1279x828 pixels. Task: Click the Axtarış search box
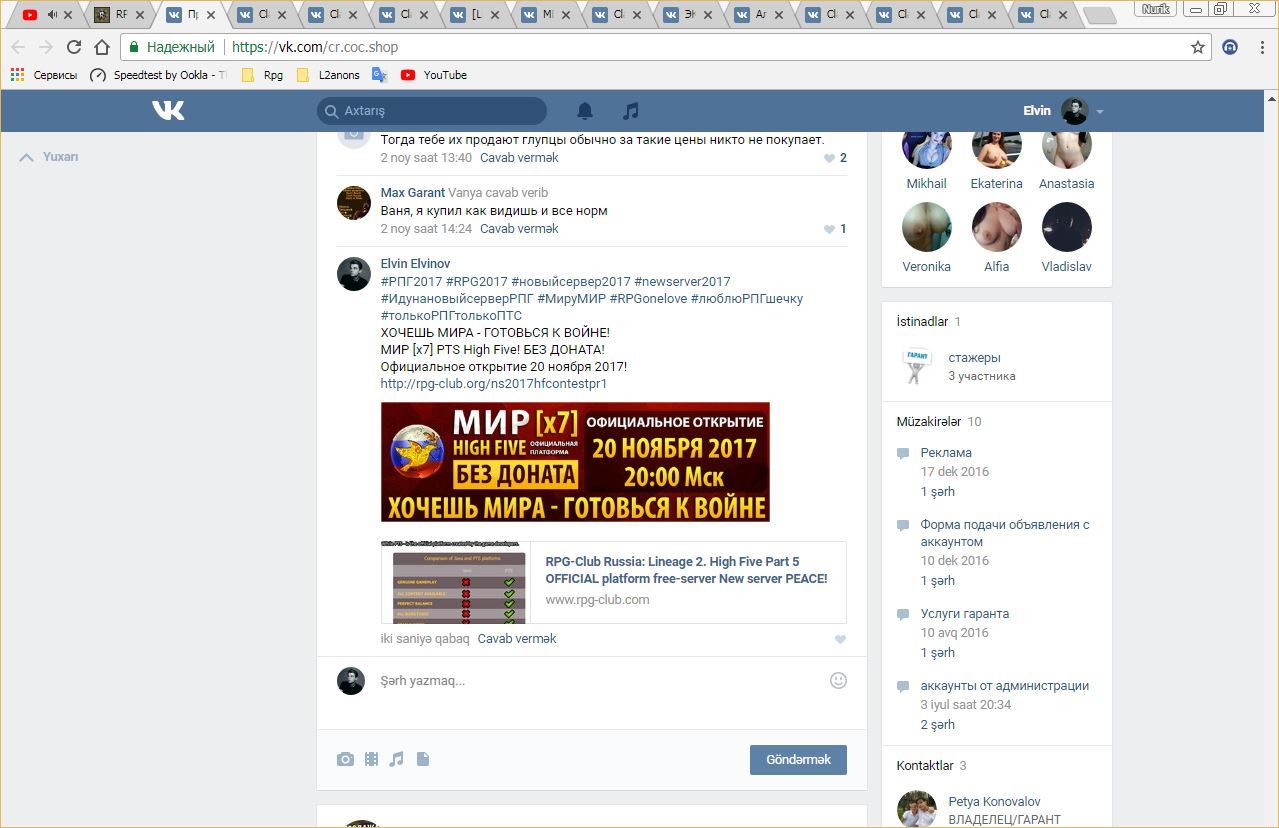[x=432, y=111]
